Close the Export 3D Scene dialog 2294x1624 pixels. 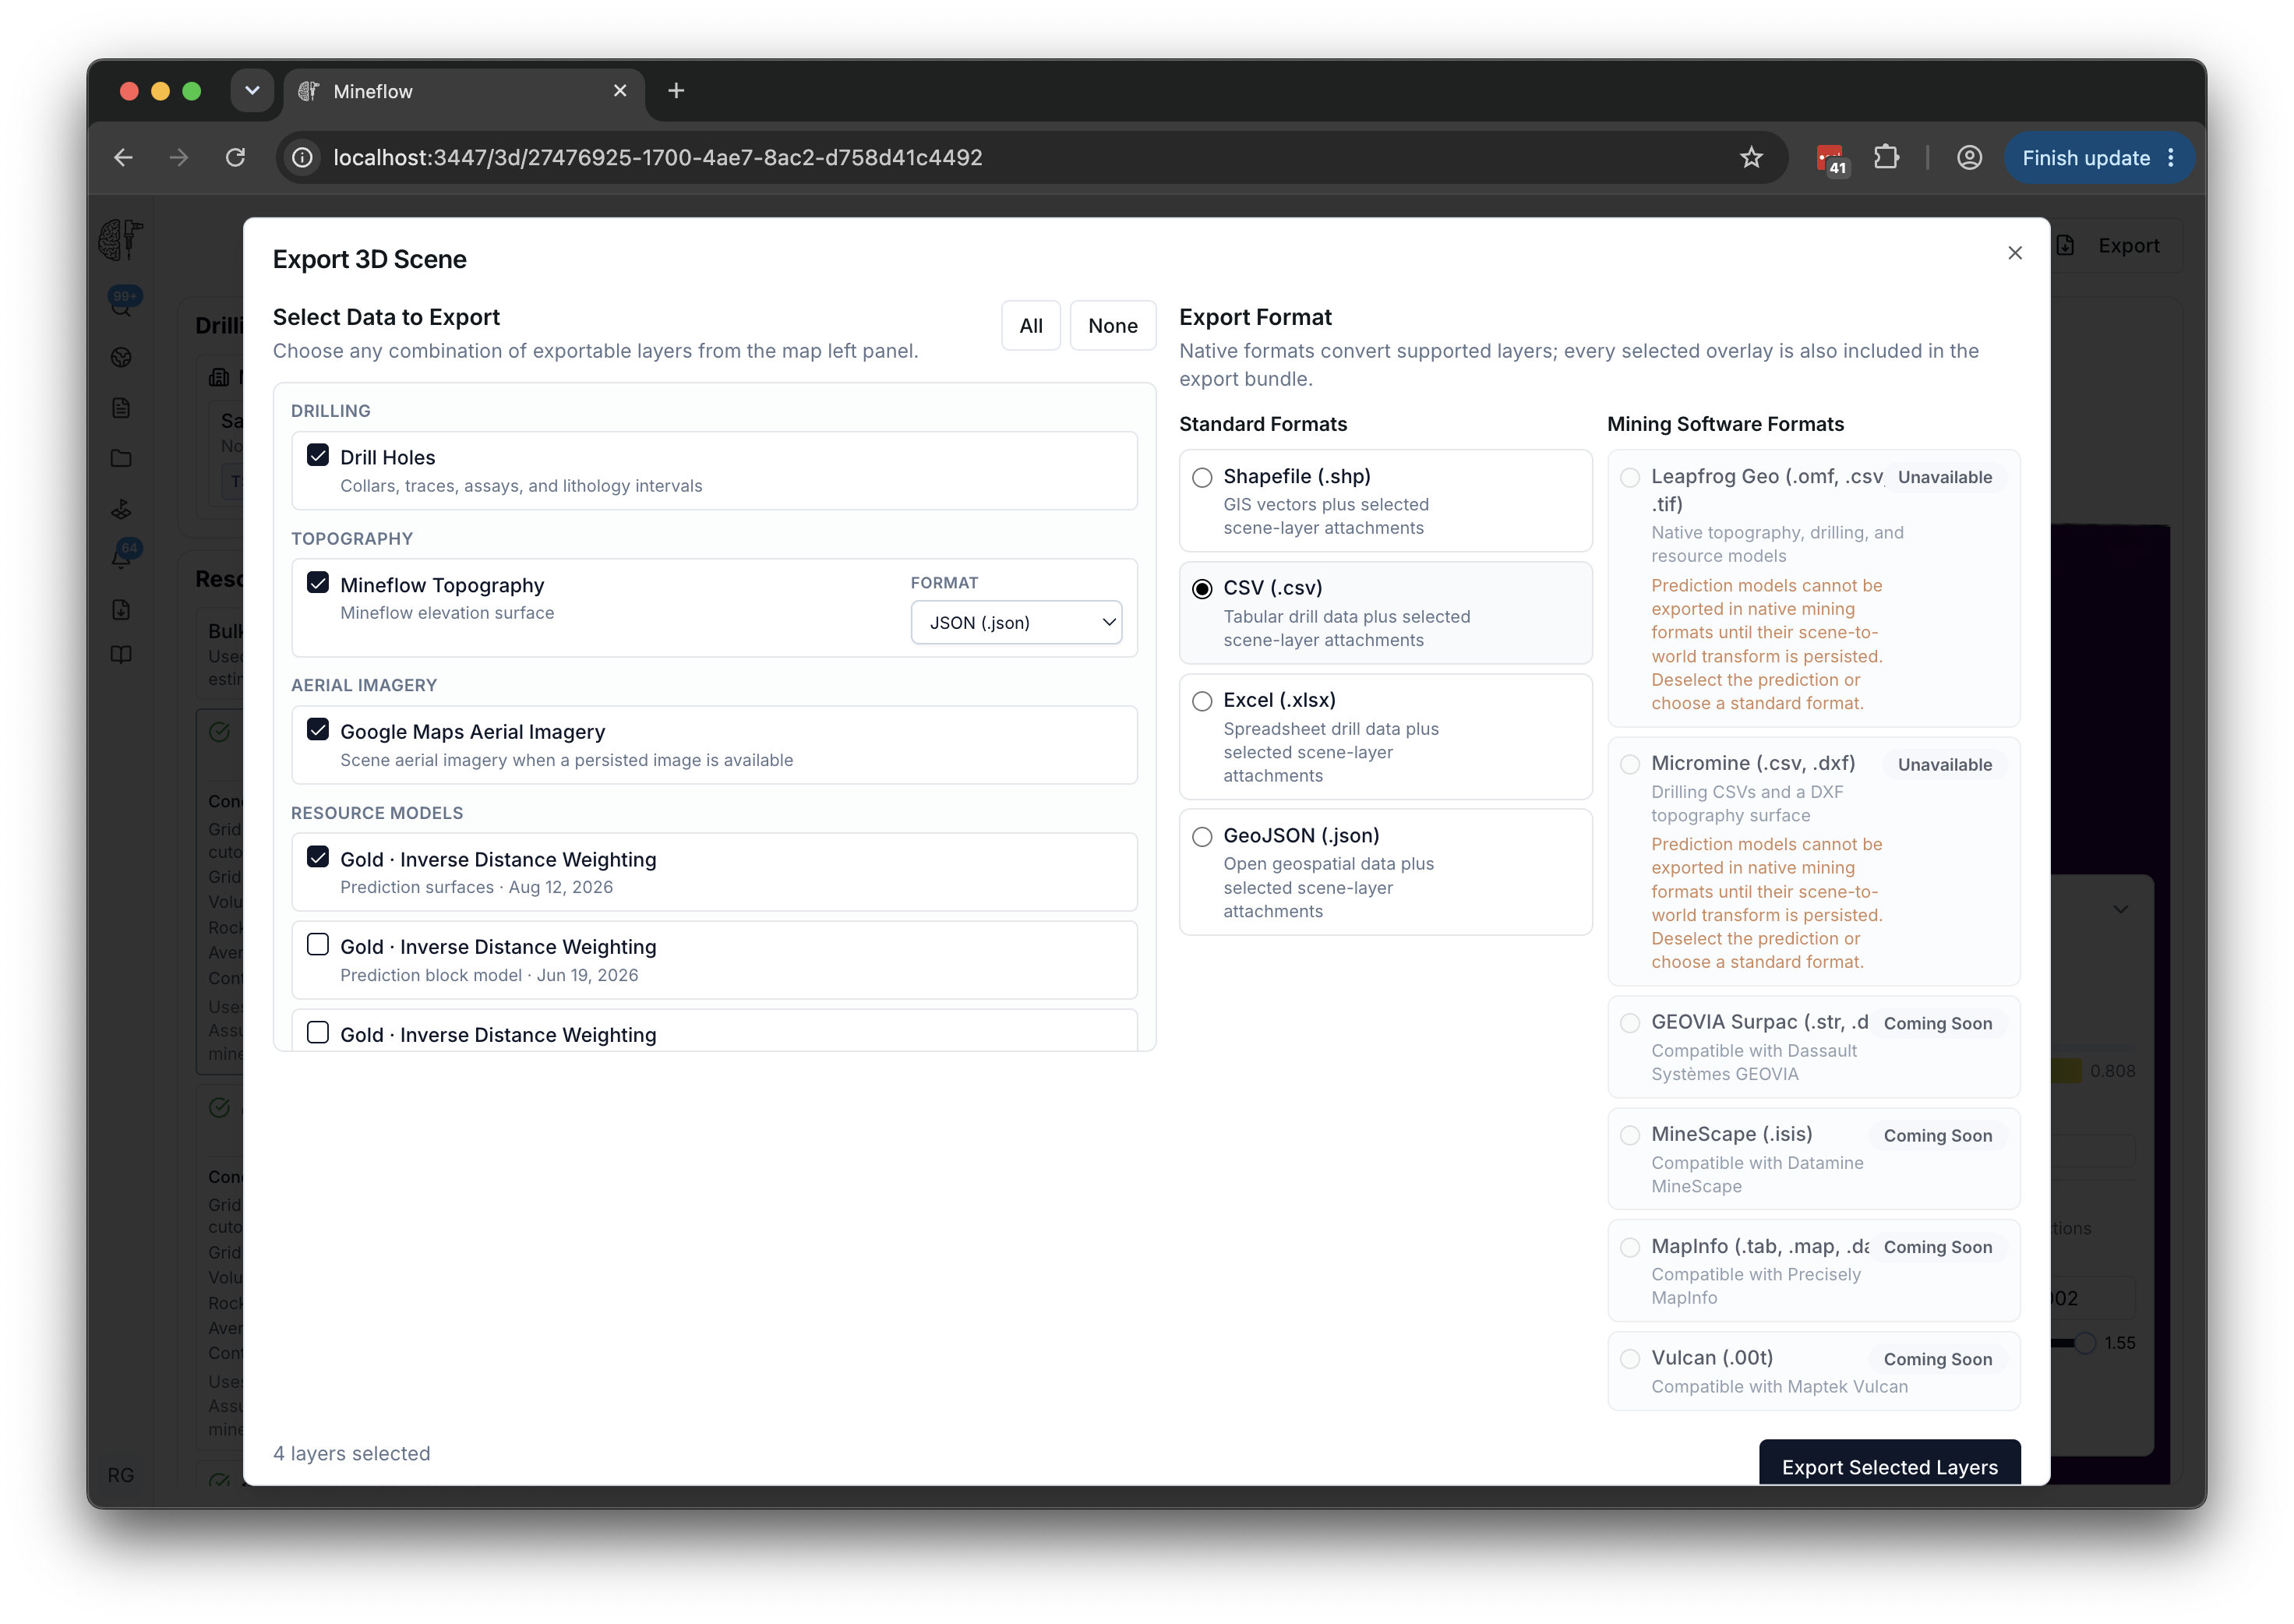(x=2015, y=253)
